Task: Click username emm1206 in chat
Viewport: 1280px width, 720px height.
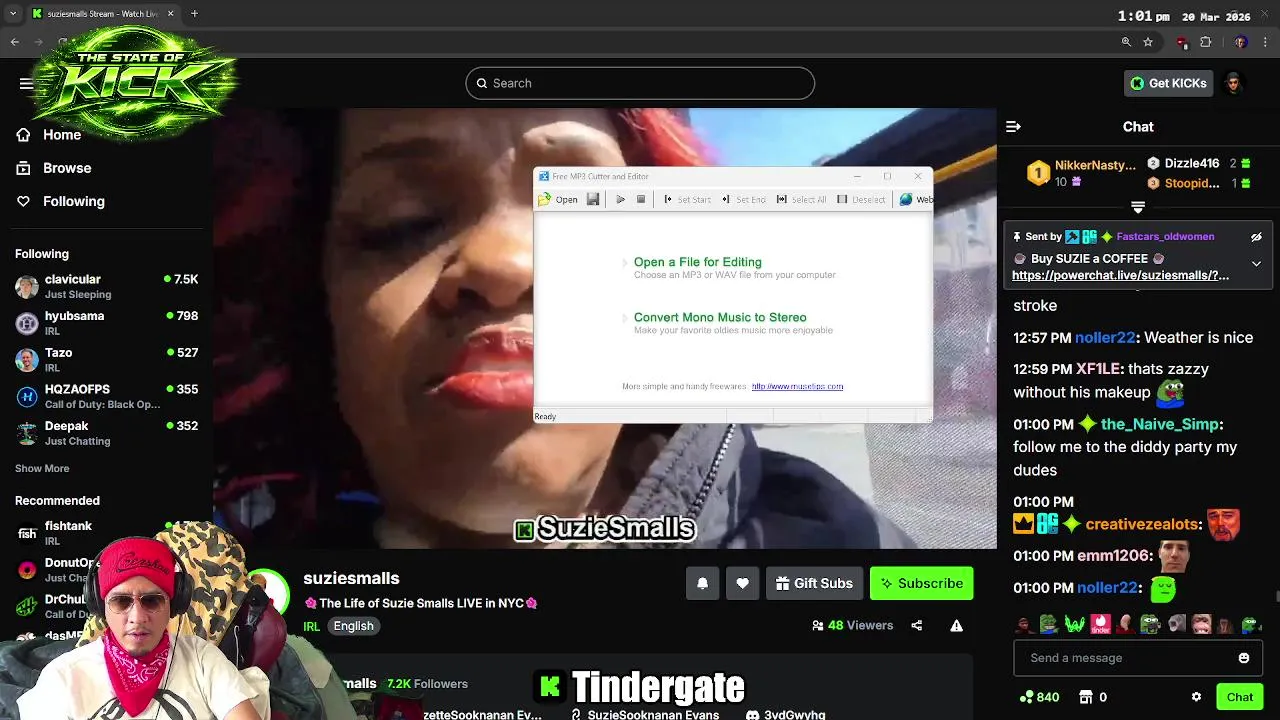Action: pyautogui.click(x=1114, y=556)
